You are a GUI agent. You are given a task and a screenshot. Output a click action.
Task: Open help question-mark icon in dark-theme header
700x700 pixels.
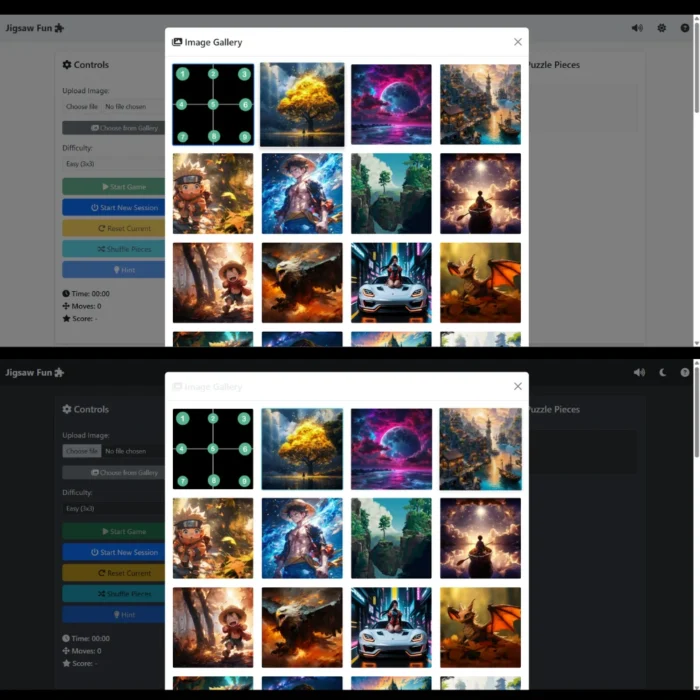pos(685,372)
